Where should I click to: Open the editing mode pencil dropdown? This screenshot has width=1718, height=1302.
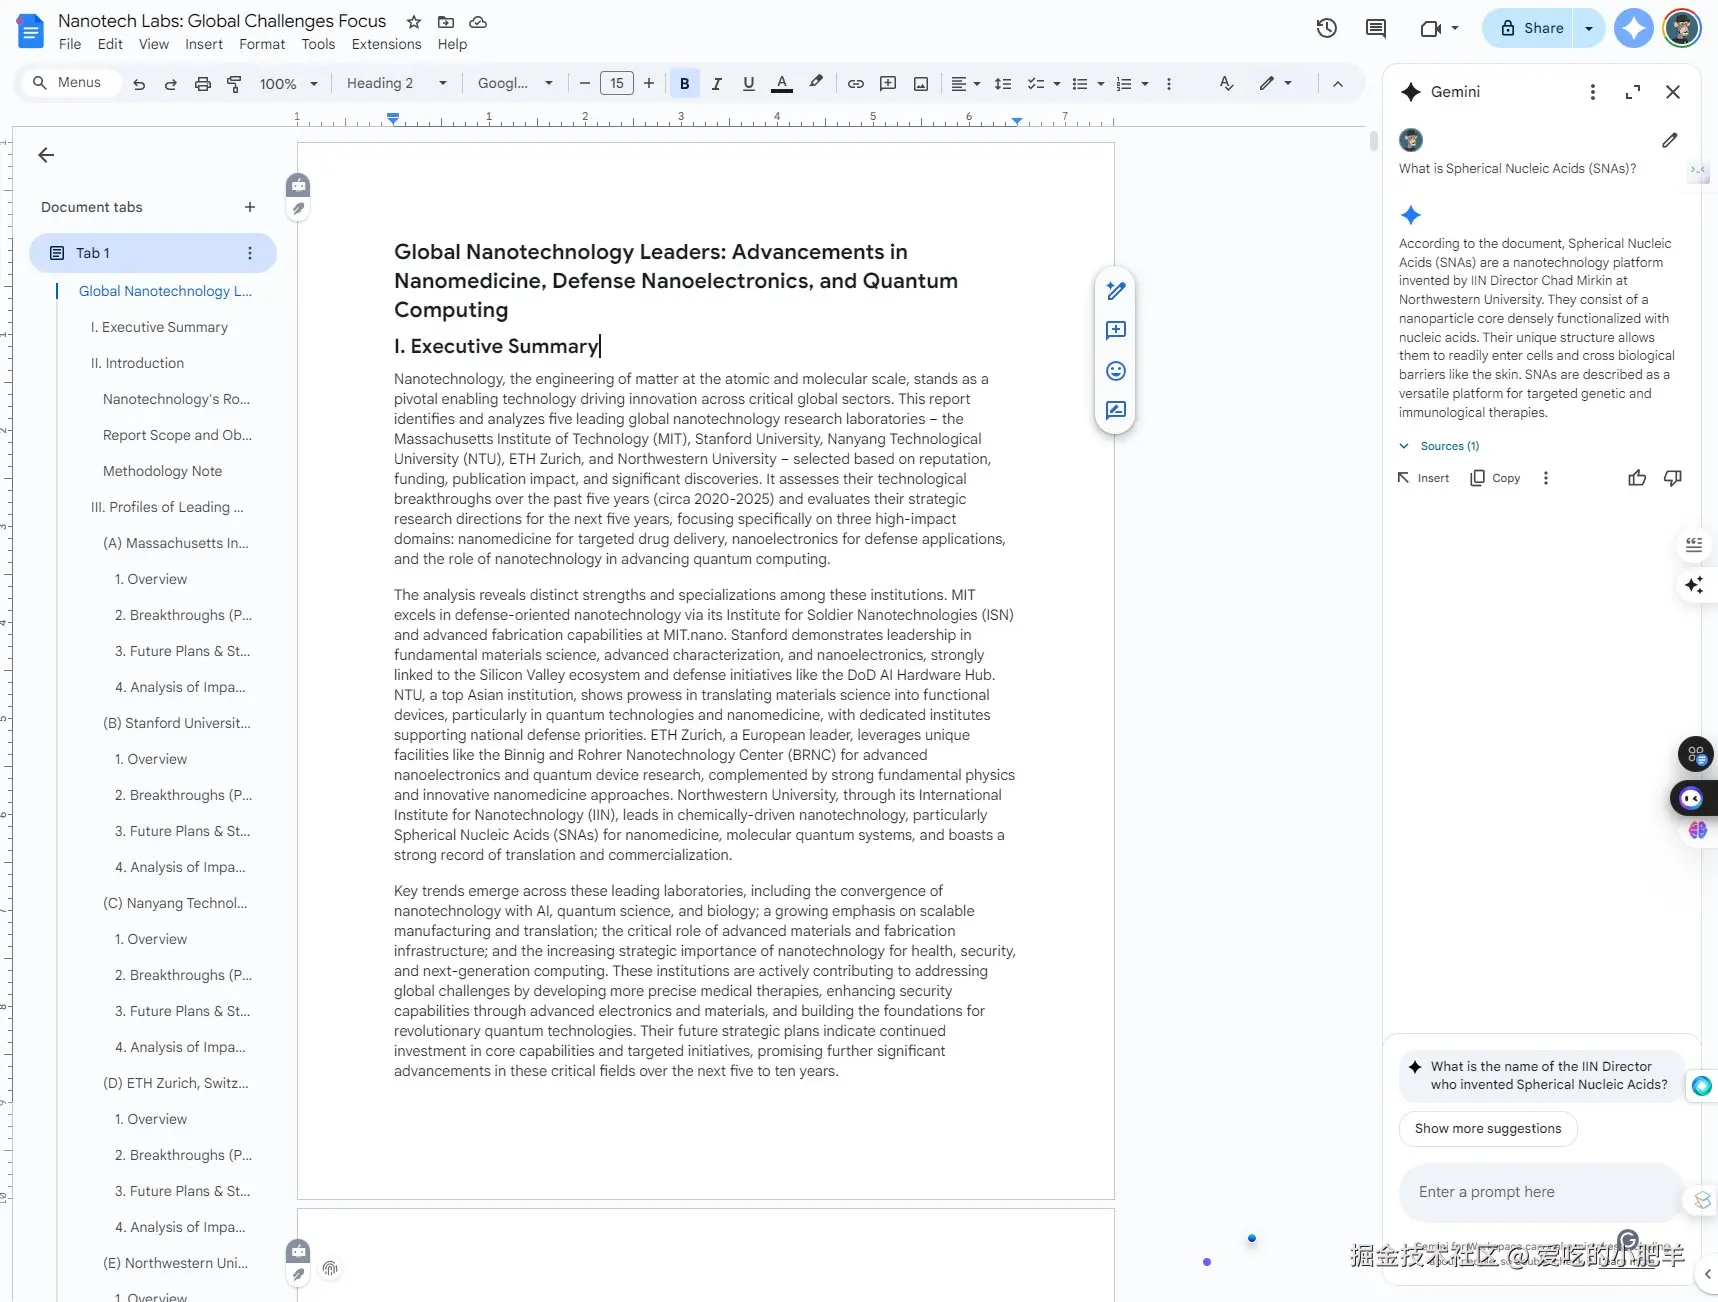pos(1276,84)
